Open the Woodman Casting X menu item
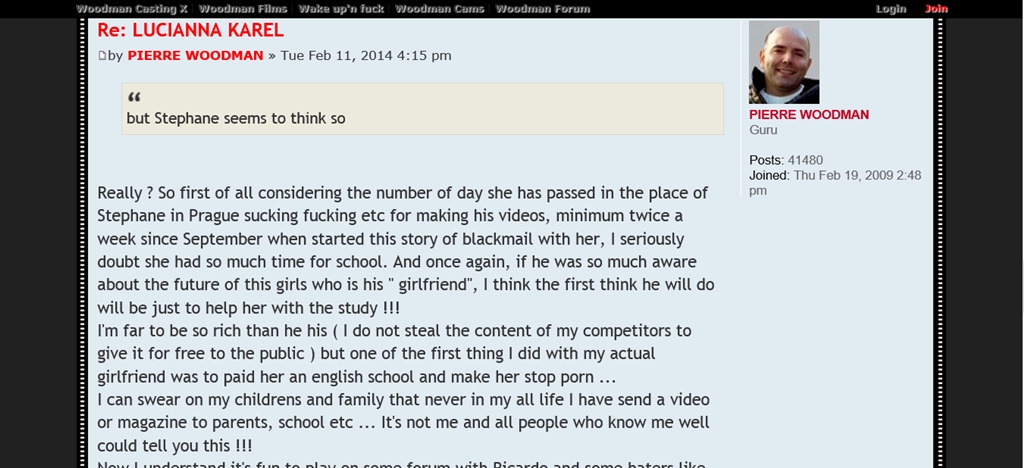The height and width of the screenshot is (468, 1024). (132, 9)
